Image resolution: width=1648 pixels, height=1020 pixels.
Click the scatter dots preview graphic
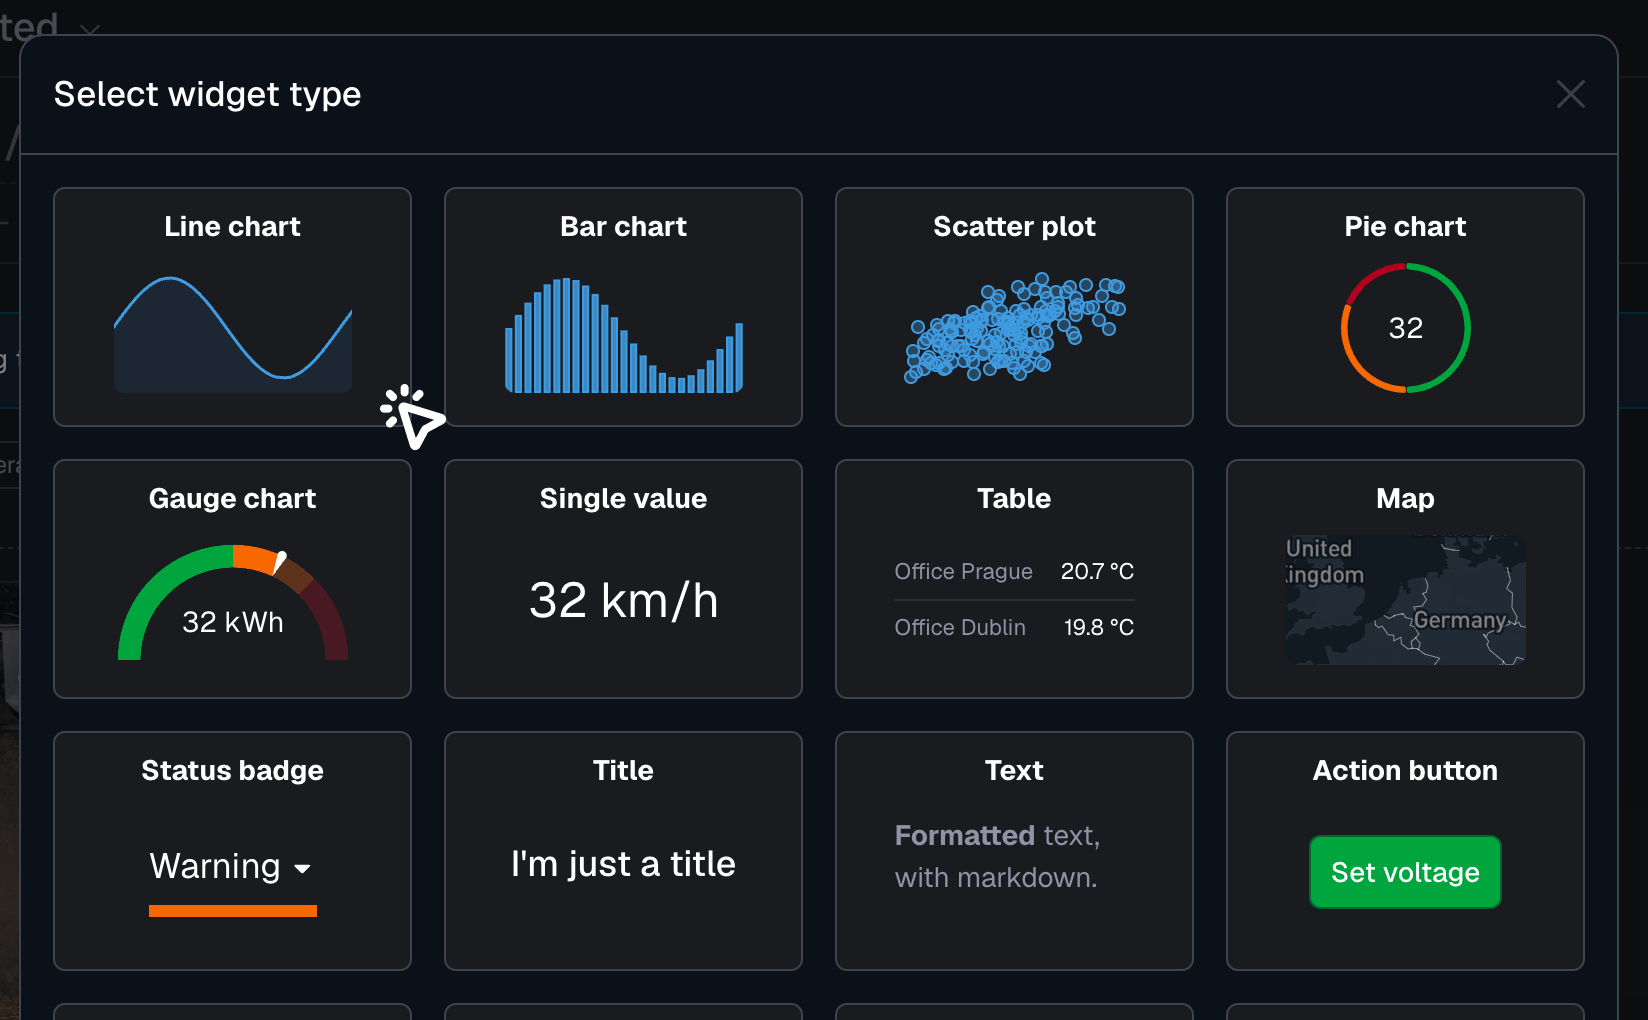click(x=1015, y=328)
